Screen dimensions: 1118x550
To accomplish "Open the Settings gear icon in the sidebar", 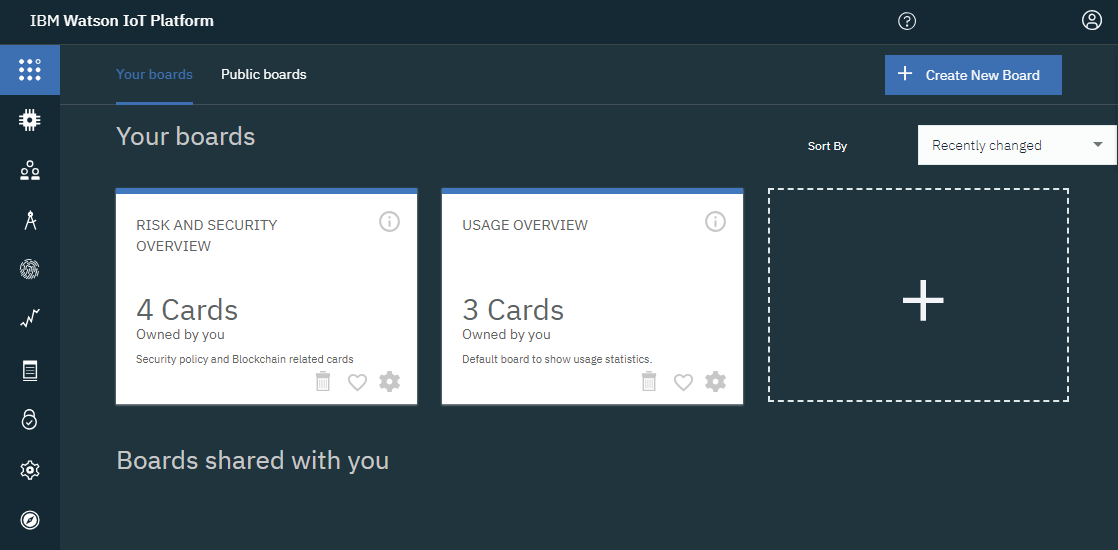I will pyautogui.click(x=30, y=470).
